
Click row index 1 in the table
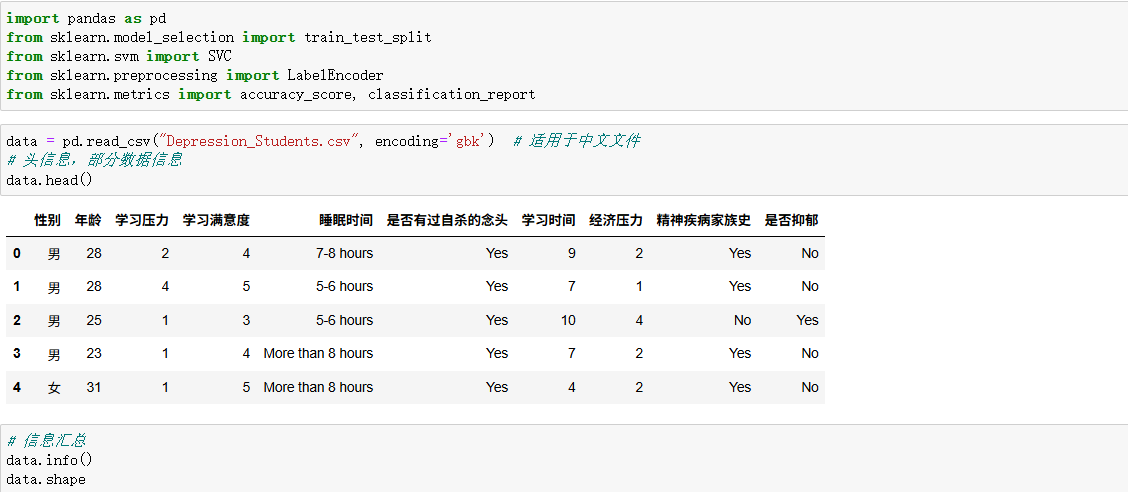point(17,286)
